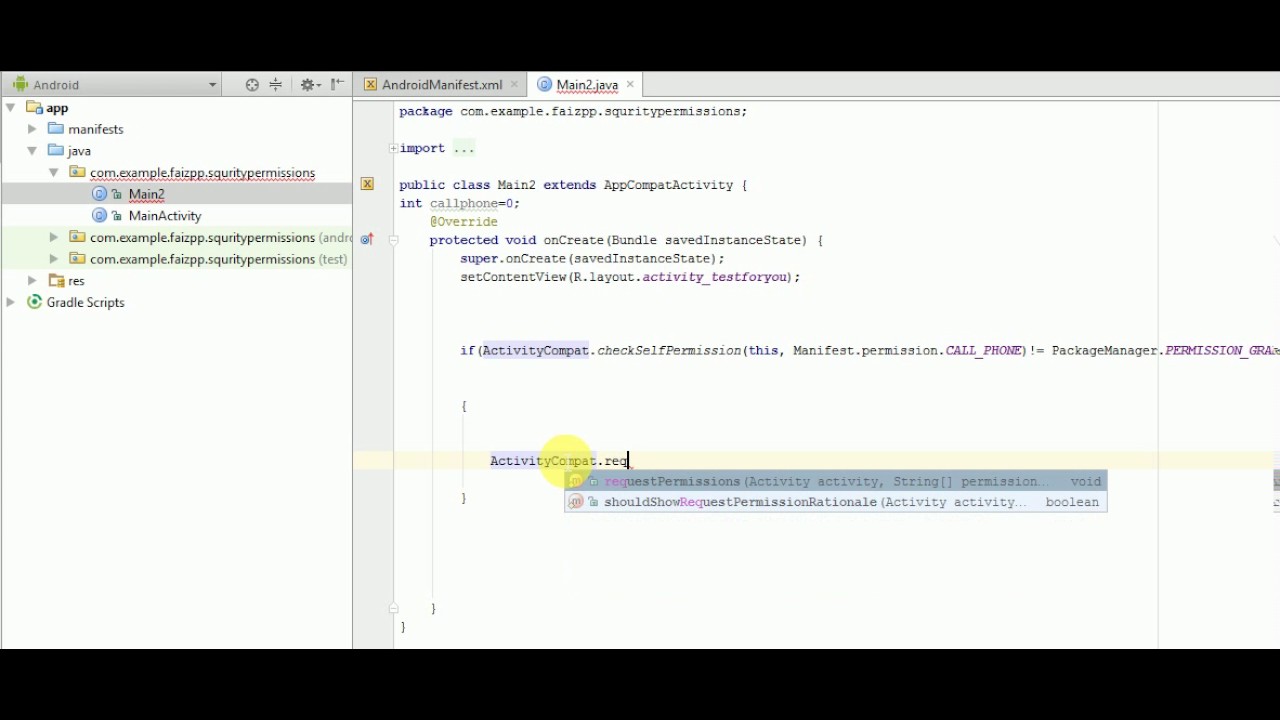Click the MainActivity class file icon
1280x720 pixels.
pyautogui.click(x=99, y=216)
